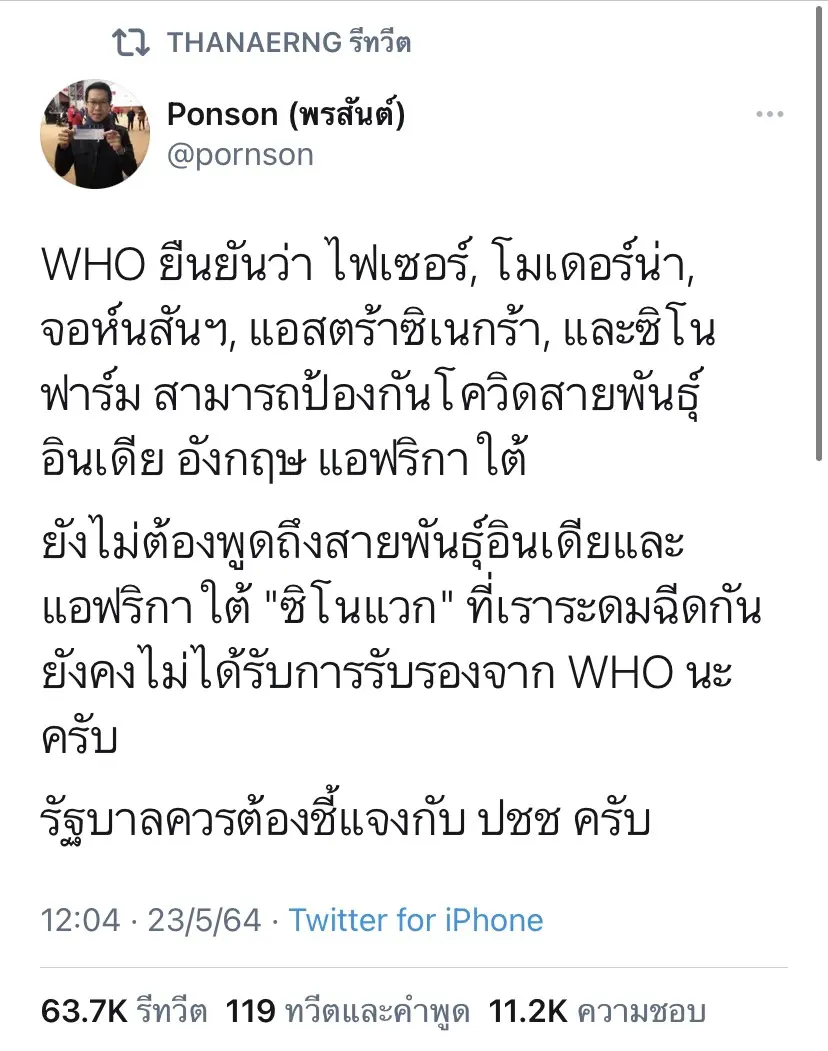Open the three-dot more options menu
Viewport: 828px width, 1051px height.
(769, 115)
